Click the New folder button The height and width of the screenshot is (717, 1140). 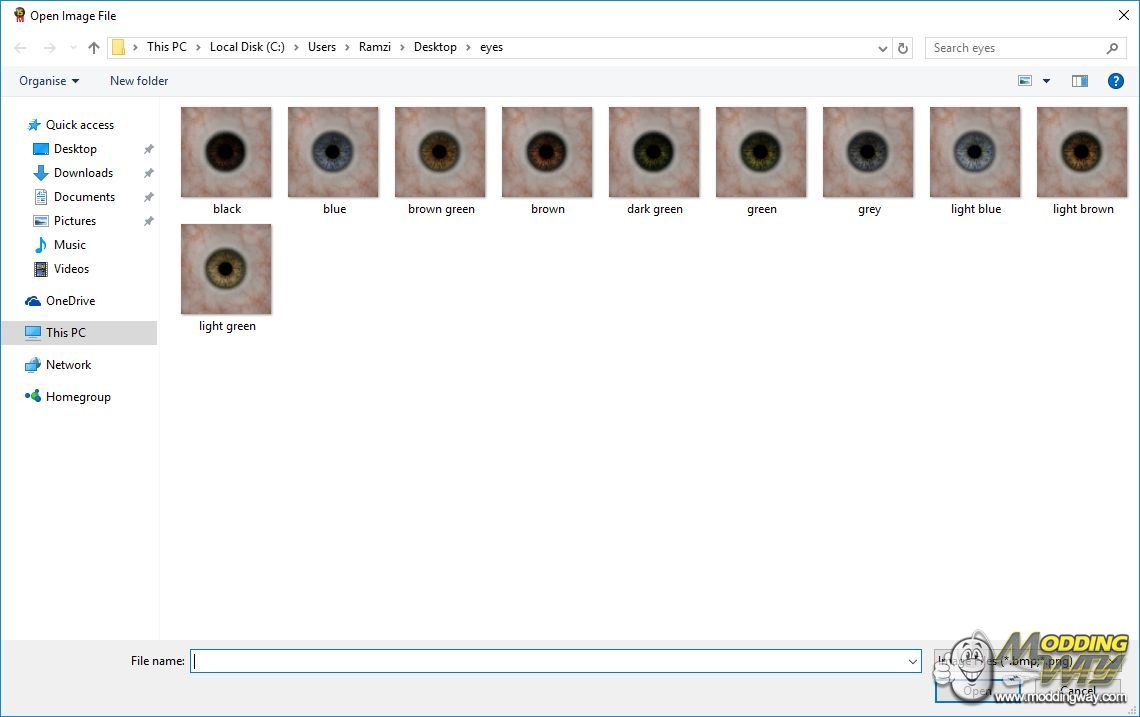[x=139, y=81]
